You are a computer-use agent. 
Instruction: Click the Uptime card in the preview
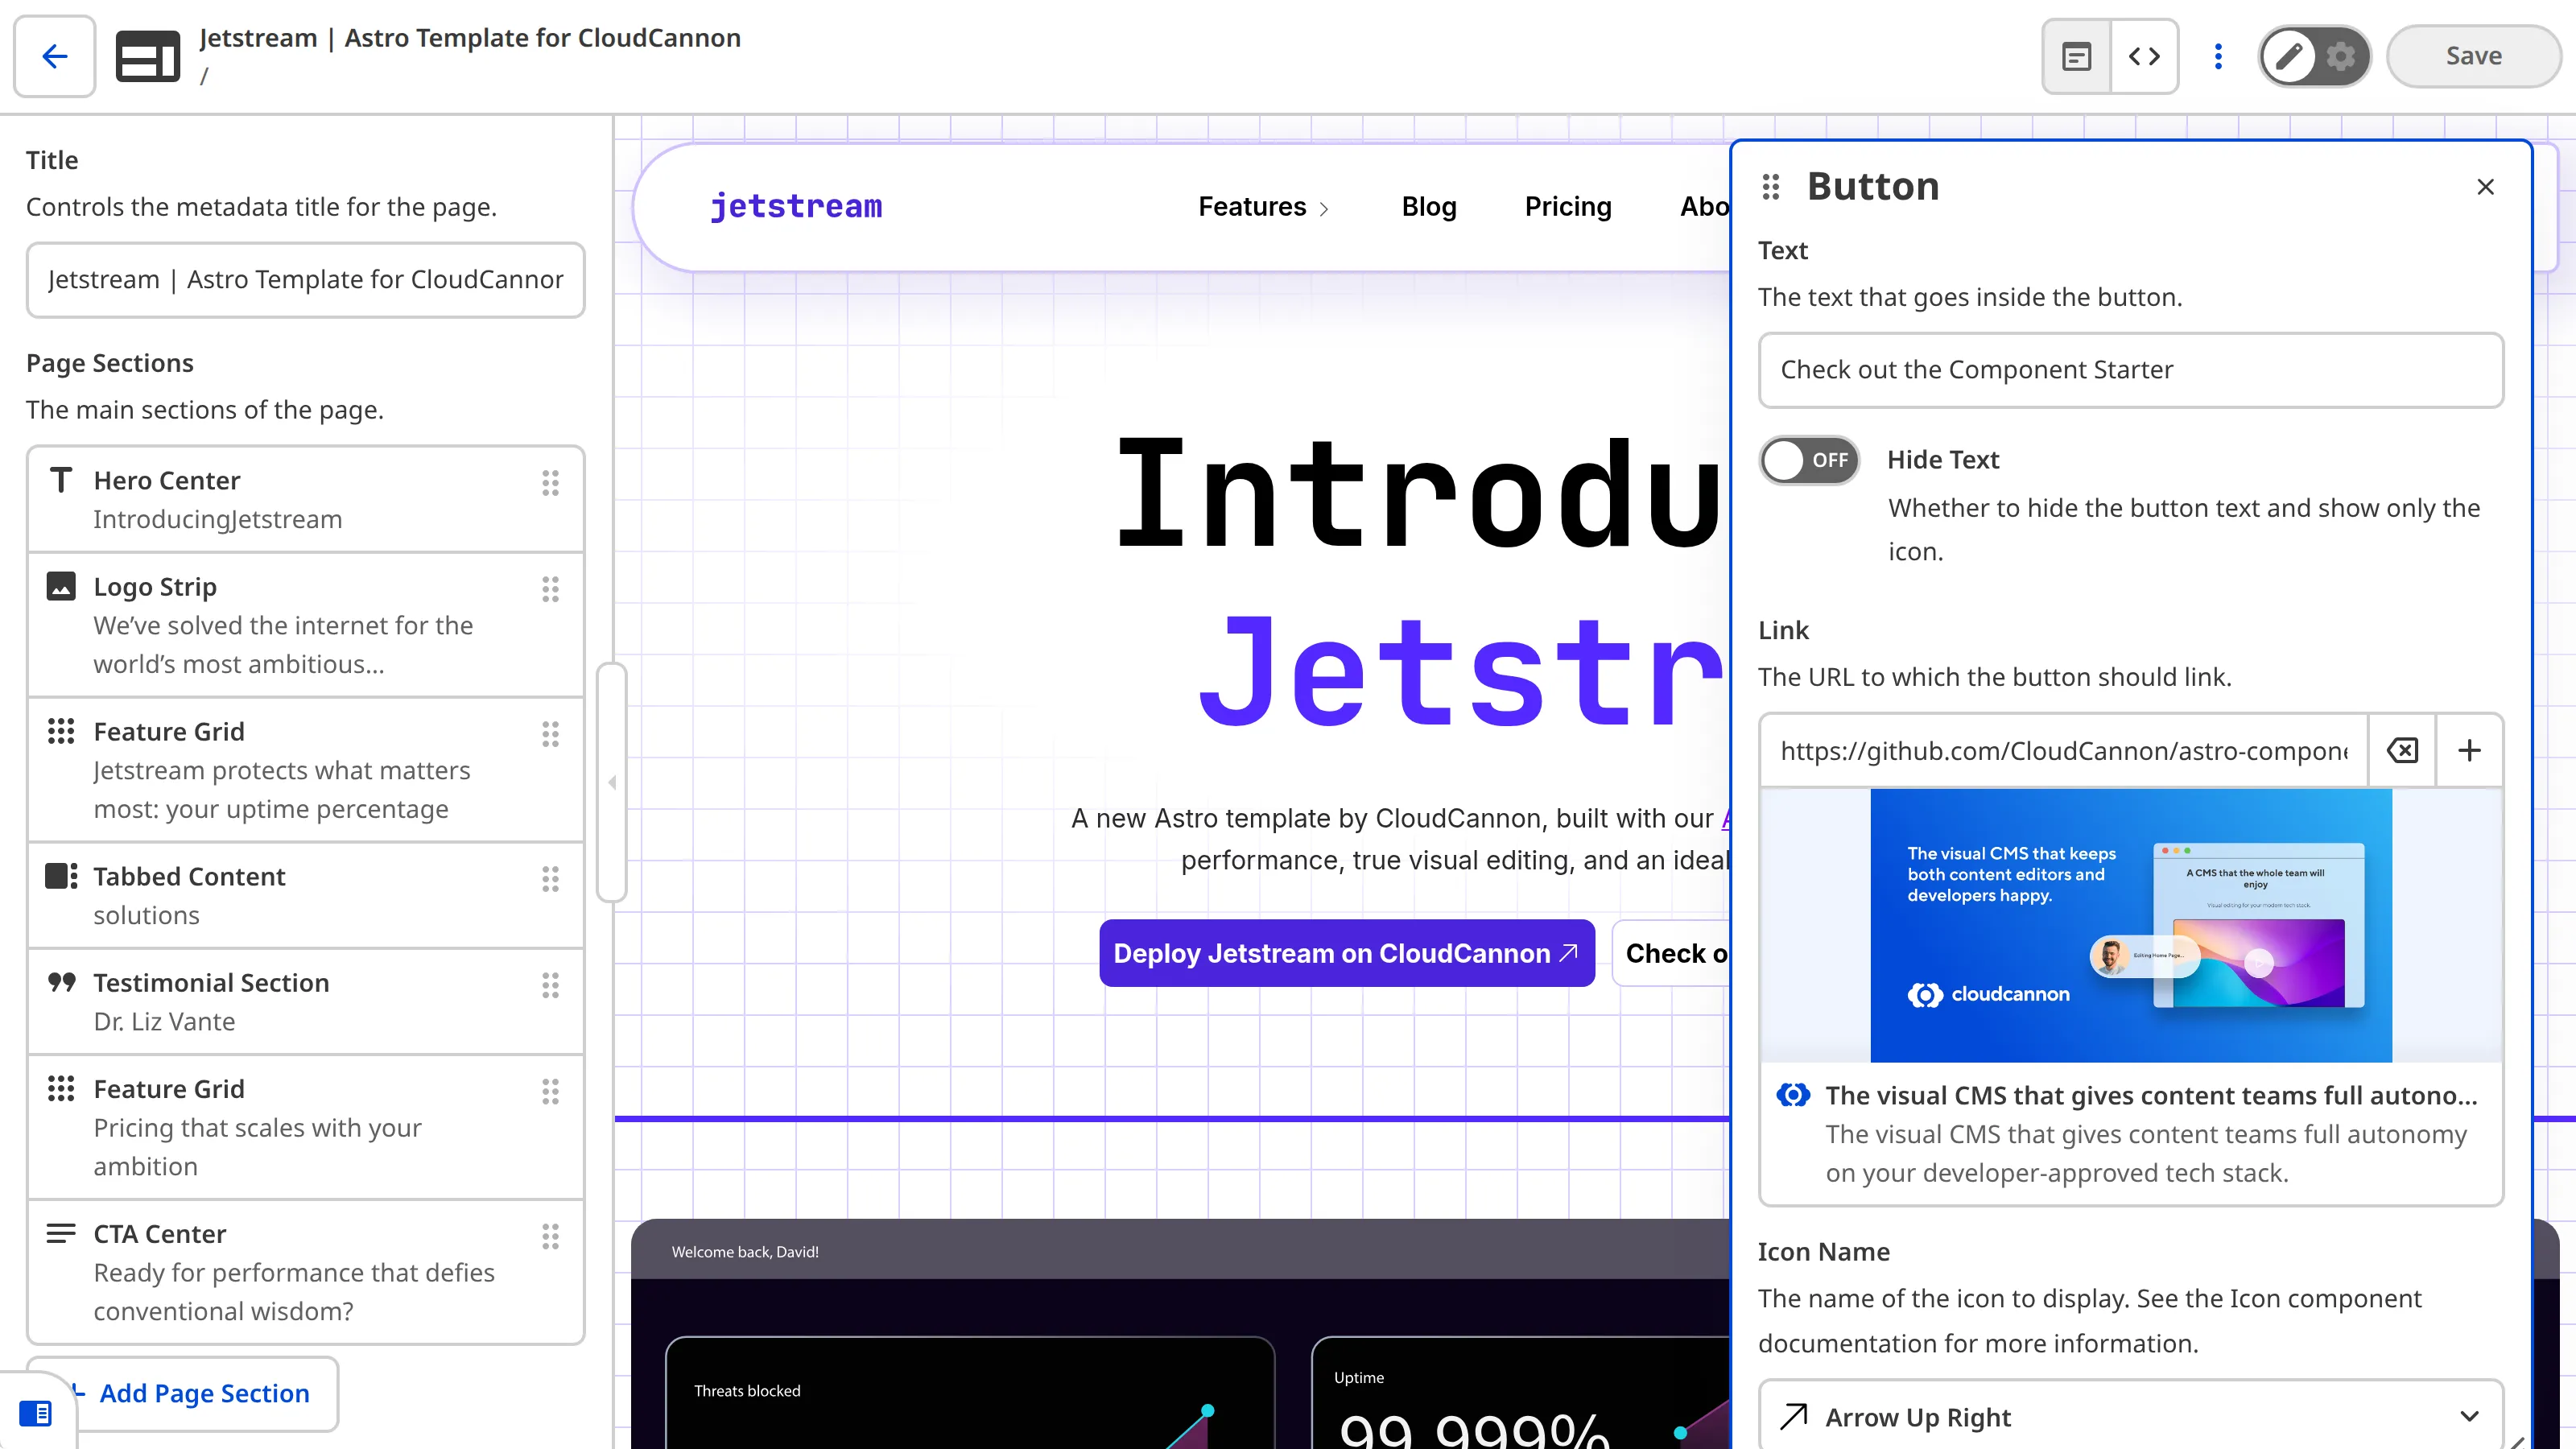1520,1393
